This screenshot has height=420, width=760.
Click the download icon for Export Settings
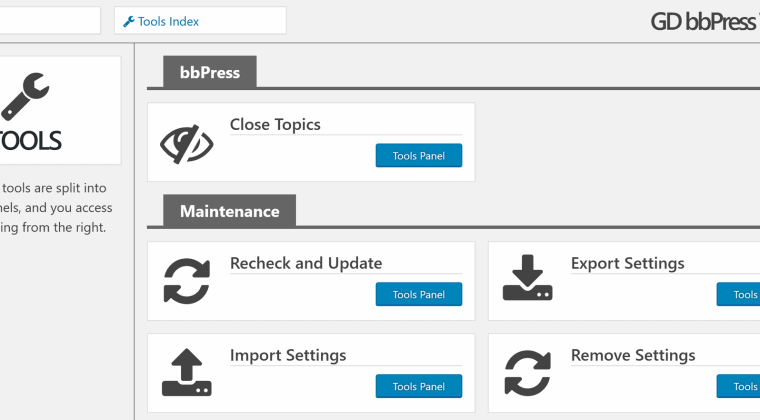point(527,278)
